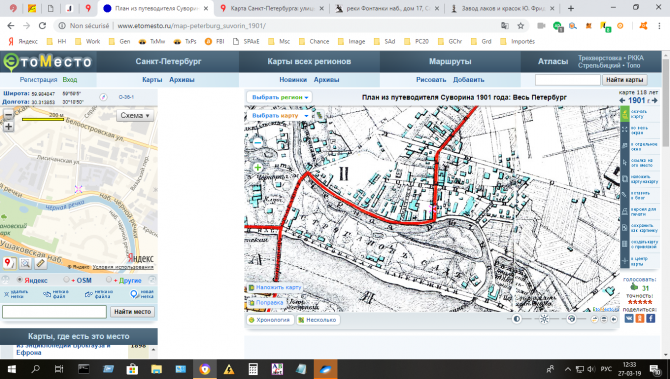Save map as picture (сохранить как картинку)
This screenshot has width=670, height=379.
point(625,228)
